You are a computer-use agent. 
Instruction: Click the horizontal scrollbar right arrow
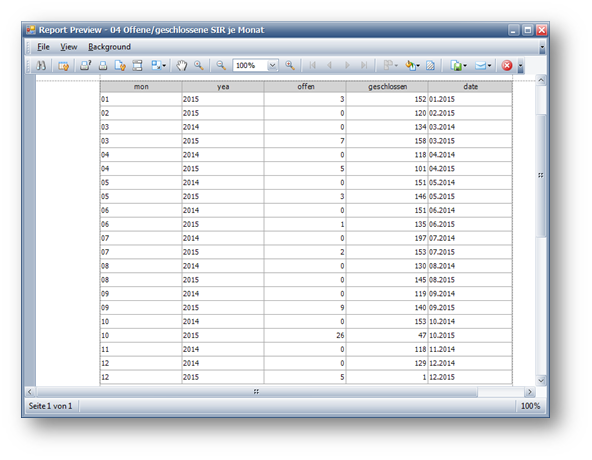click(529, 392)
